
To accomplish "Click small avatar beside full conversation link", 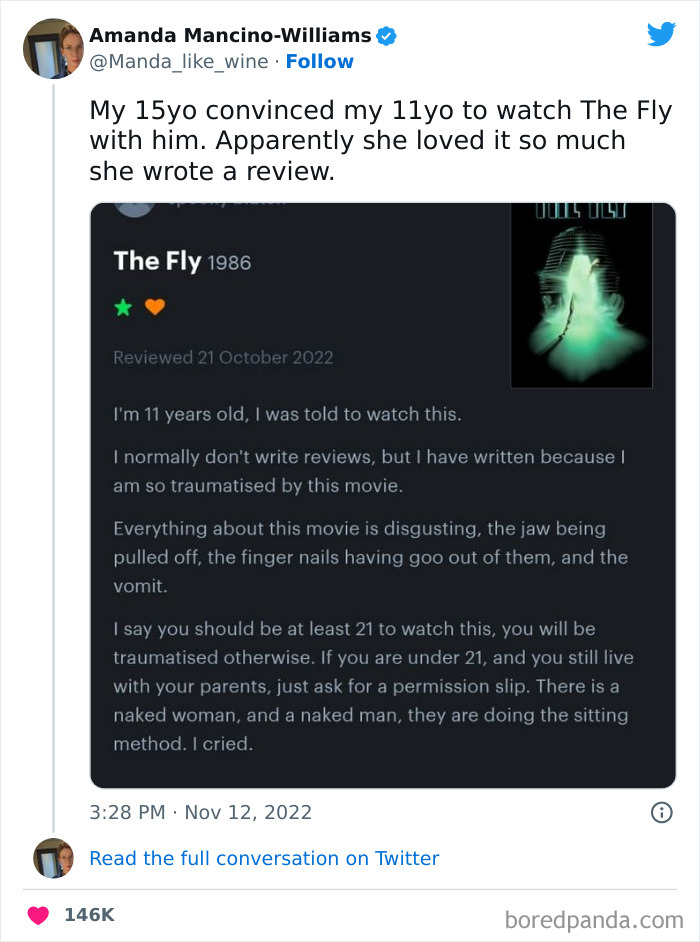I will pyautogui.click(x=53, y=858).
